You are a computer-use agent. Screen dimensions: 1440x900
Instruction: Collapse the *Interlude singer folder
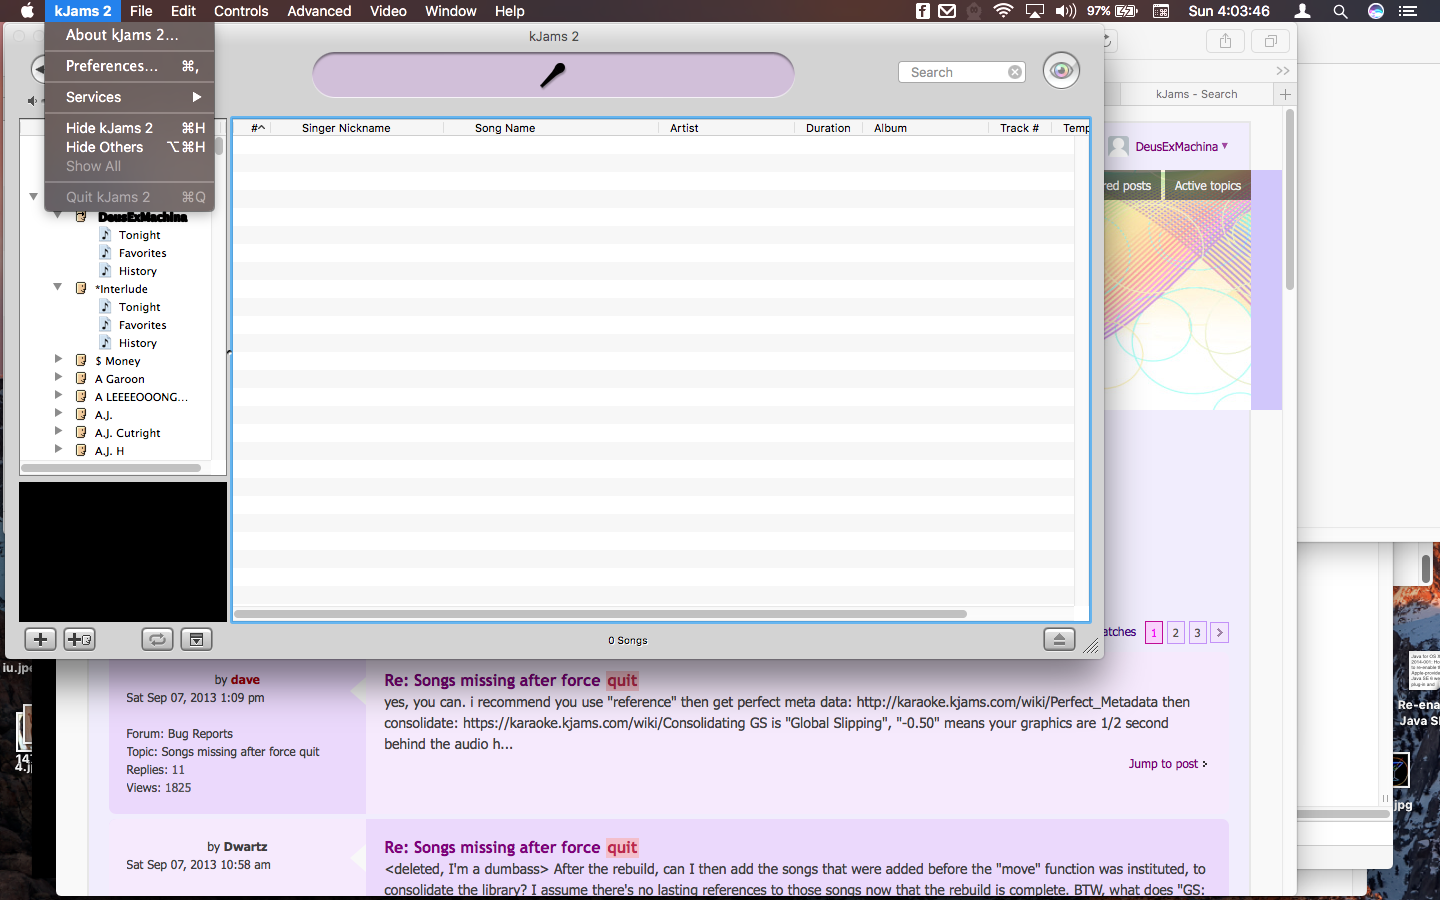(58, 288)
